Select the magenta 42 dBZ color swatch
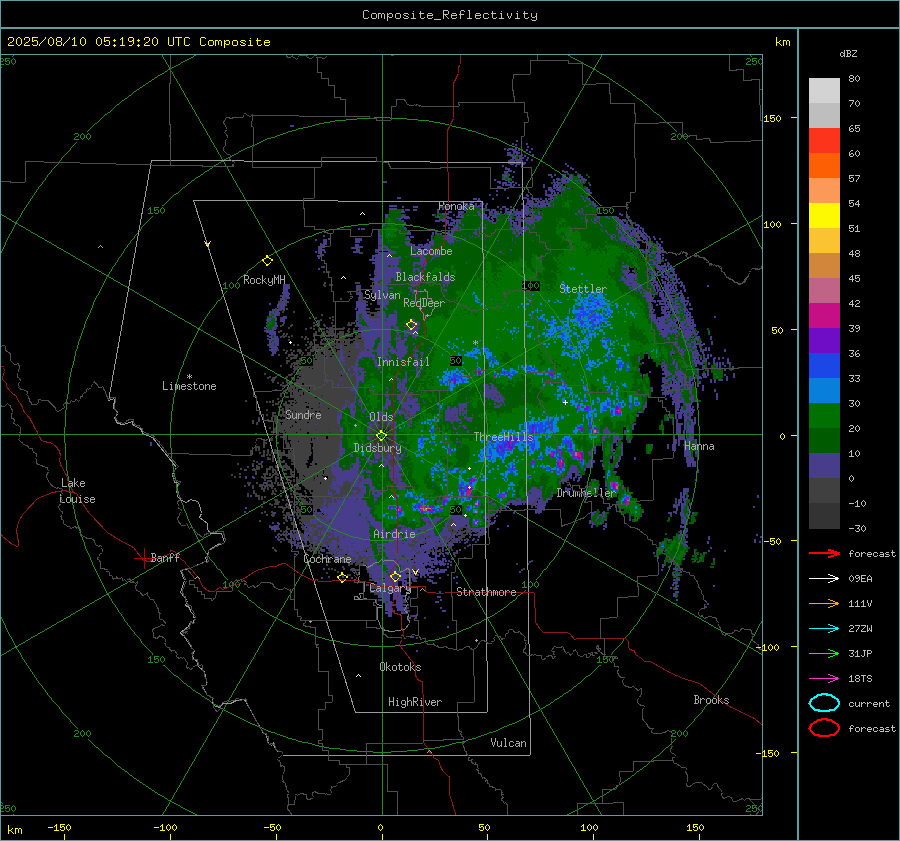 coord(824,315)
